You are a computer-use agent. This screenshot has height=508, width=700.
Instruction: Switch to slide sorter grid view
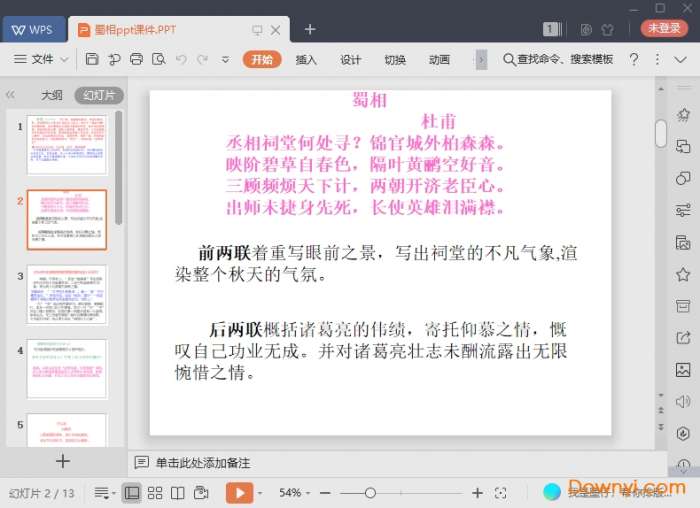154,493
